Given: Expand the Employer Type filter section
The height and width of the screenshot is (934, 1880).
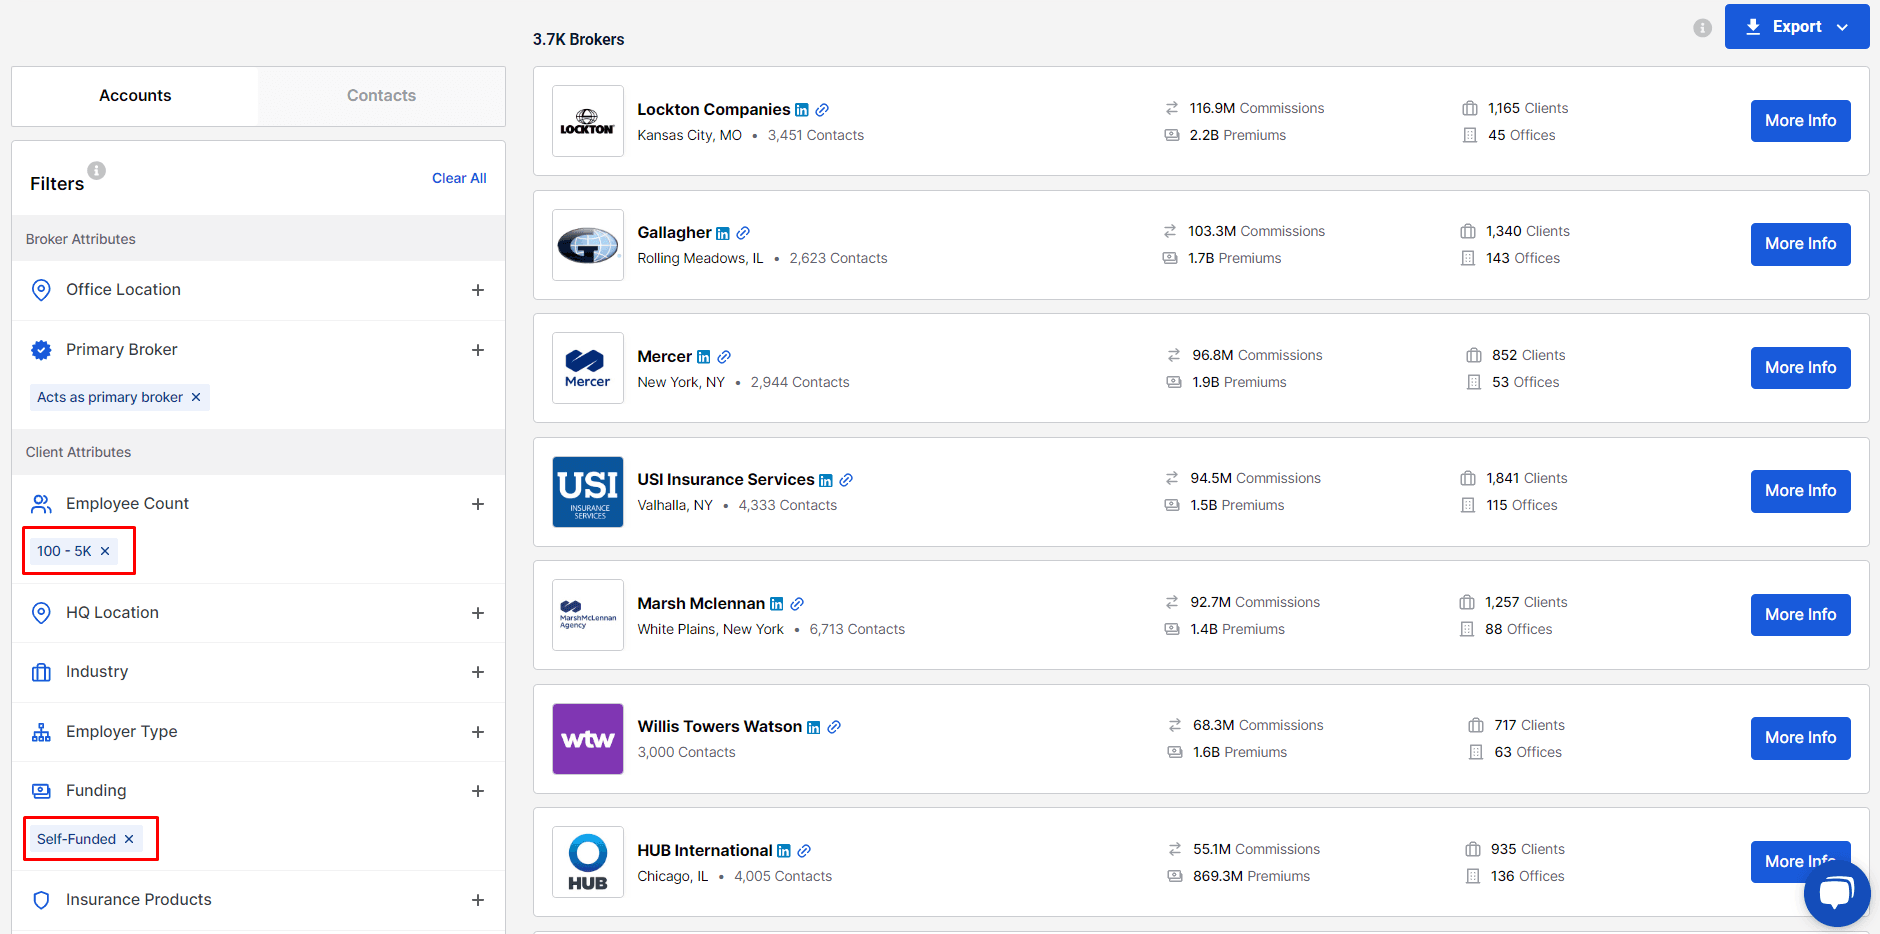Looking at the screenshot, I should pos(478,731).
